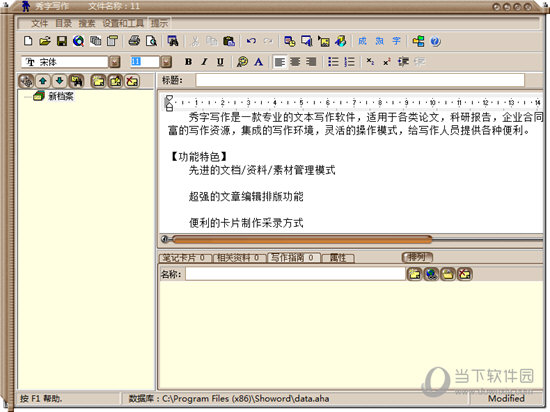Paste with the clipboard icon
Viewport: 550px width, 412px height.
point(229,41)
